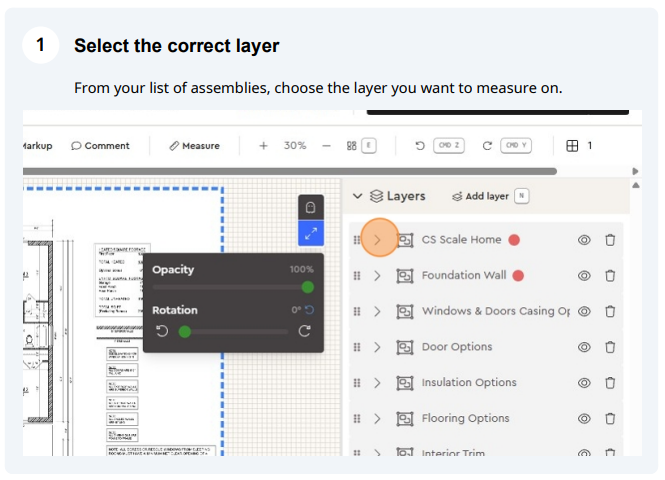Undo the last action

click(420, 146)
